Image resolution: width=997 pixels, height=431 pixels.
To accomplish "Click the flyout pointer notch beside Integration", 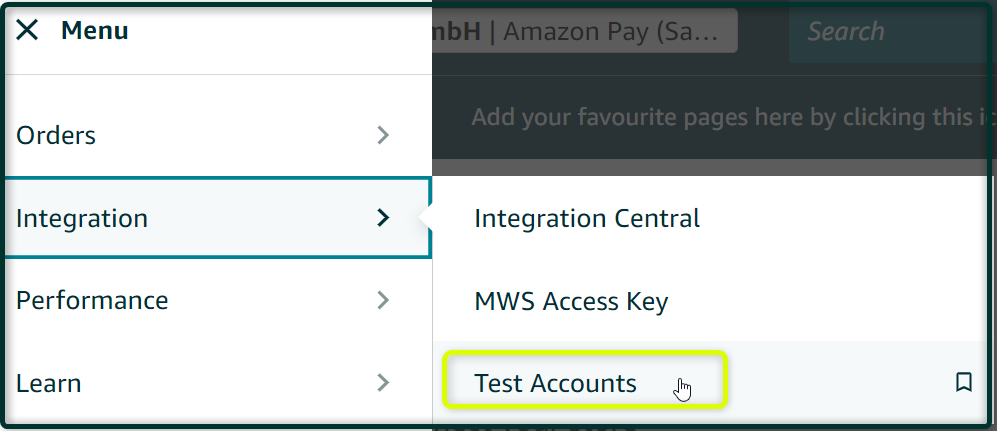I will pyautogui.click(x=426, y=217).
